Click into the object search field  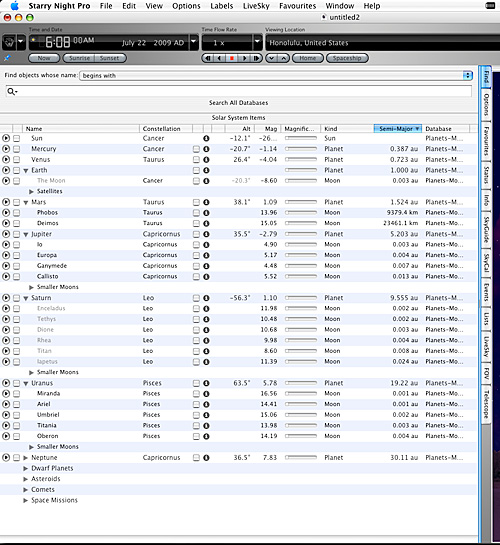coord(238,91)
